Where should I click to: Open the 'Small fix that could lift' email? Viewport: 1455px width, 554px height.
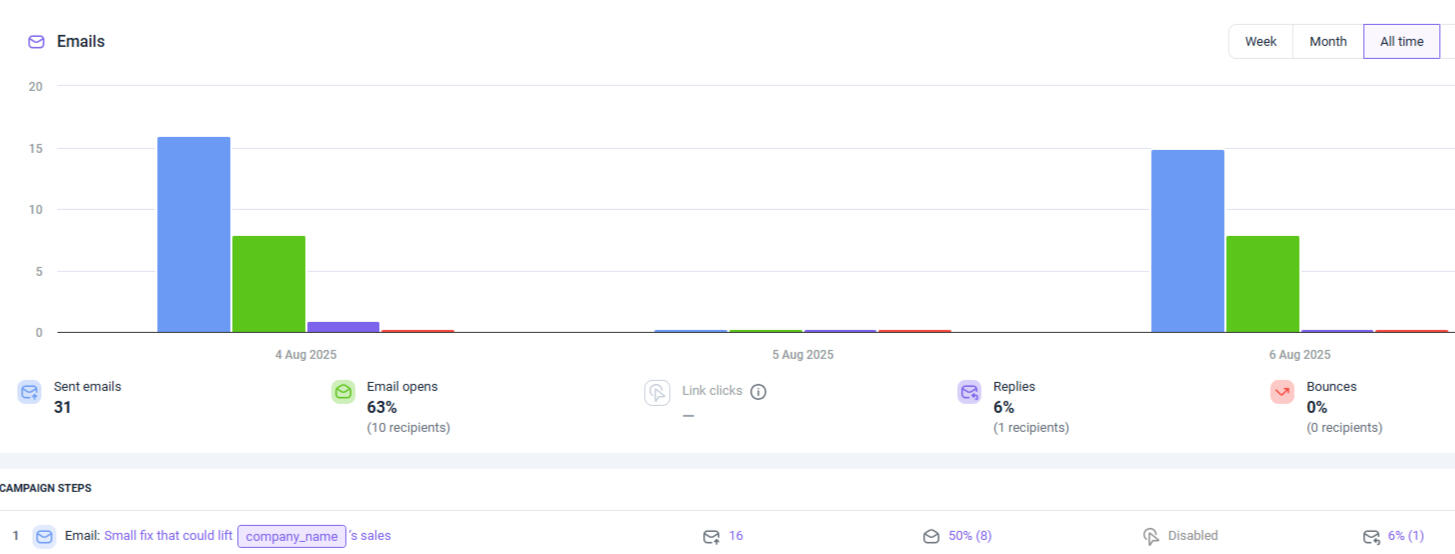pos(168,536)
